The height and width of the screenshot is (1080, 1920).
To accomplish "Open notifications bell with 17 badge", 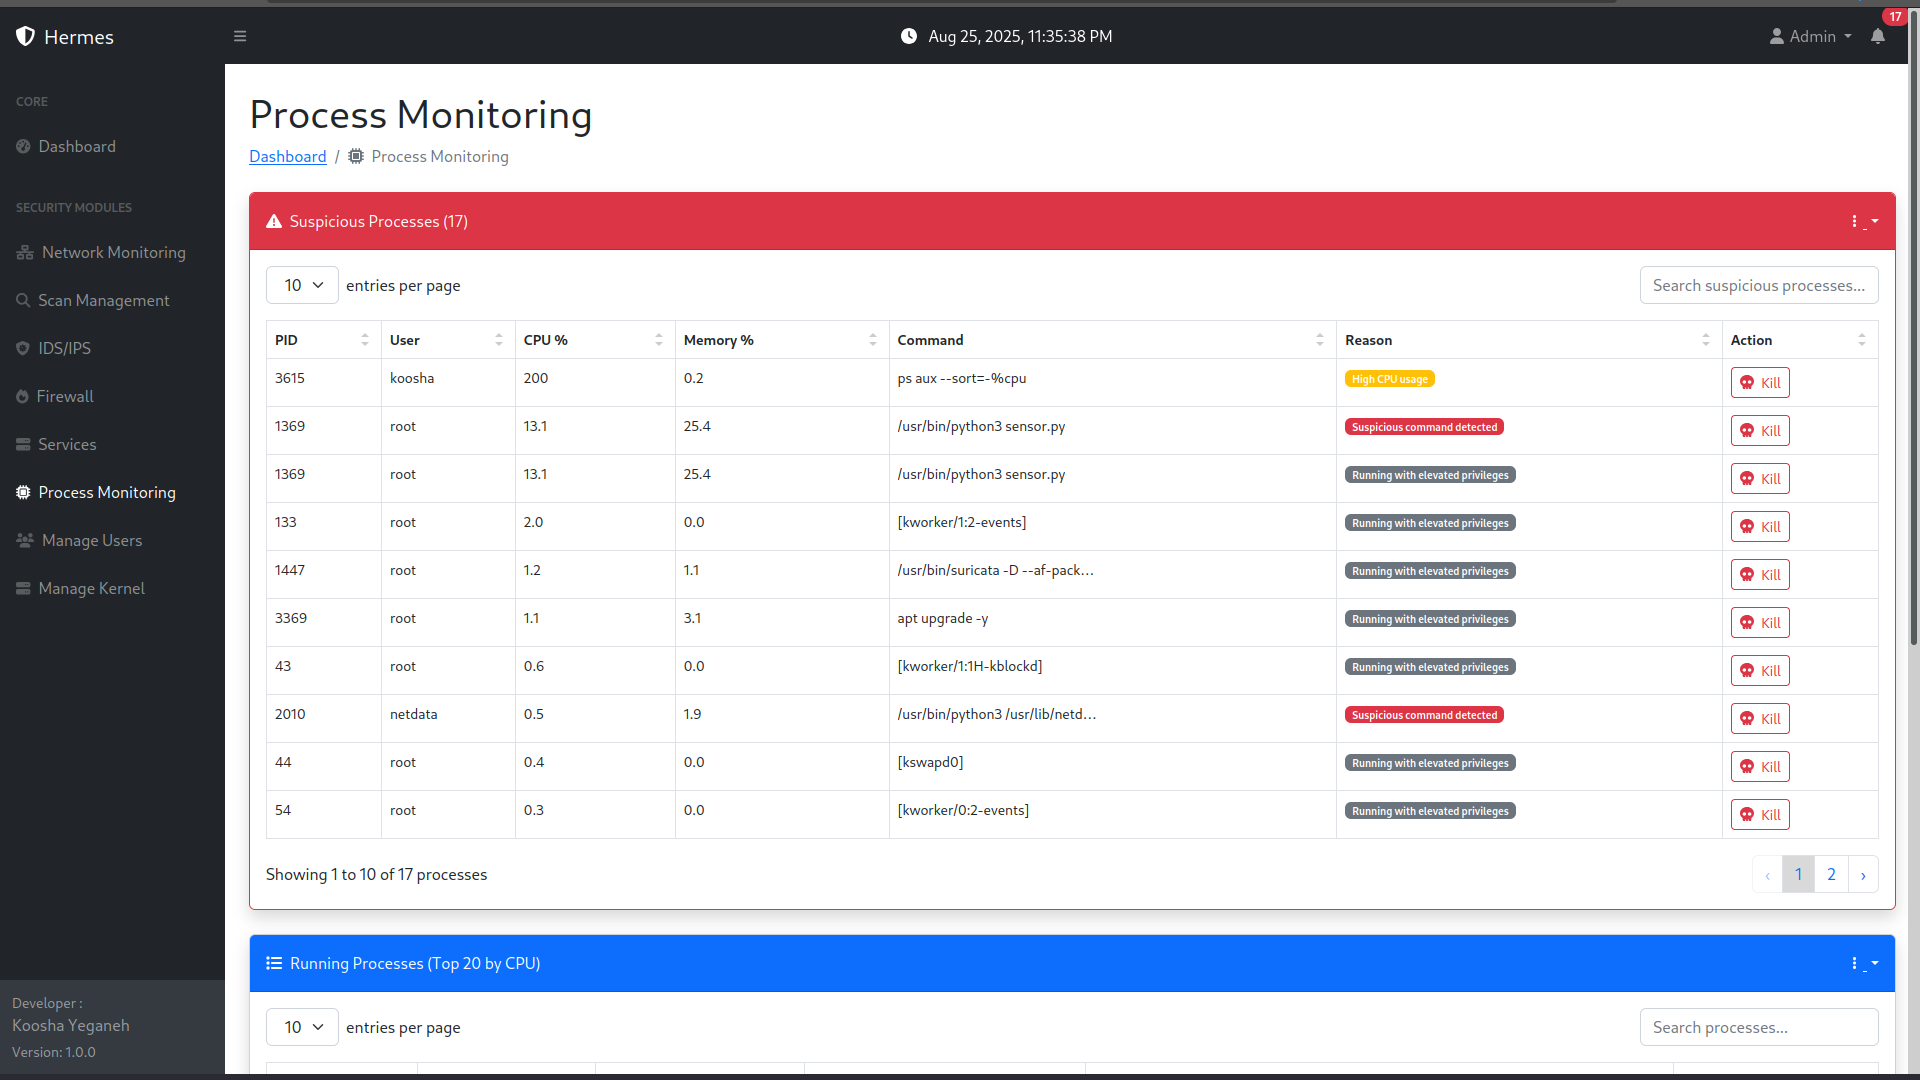I will tap(1878, 36).
